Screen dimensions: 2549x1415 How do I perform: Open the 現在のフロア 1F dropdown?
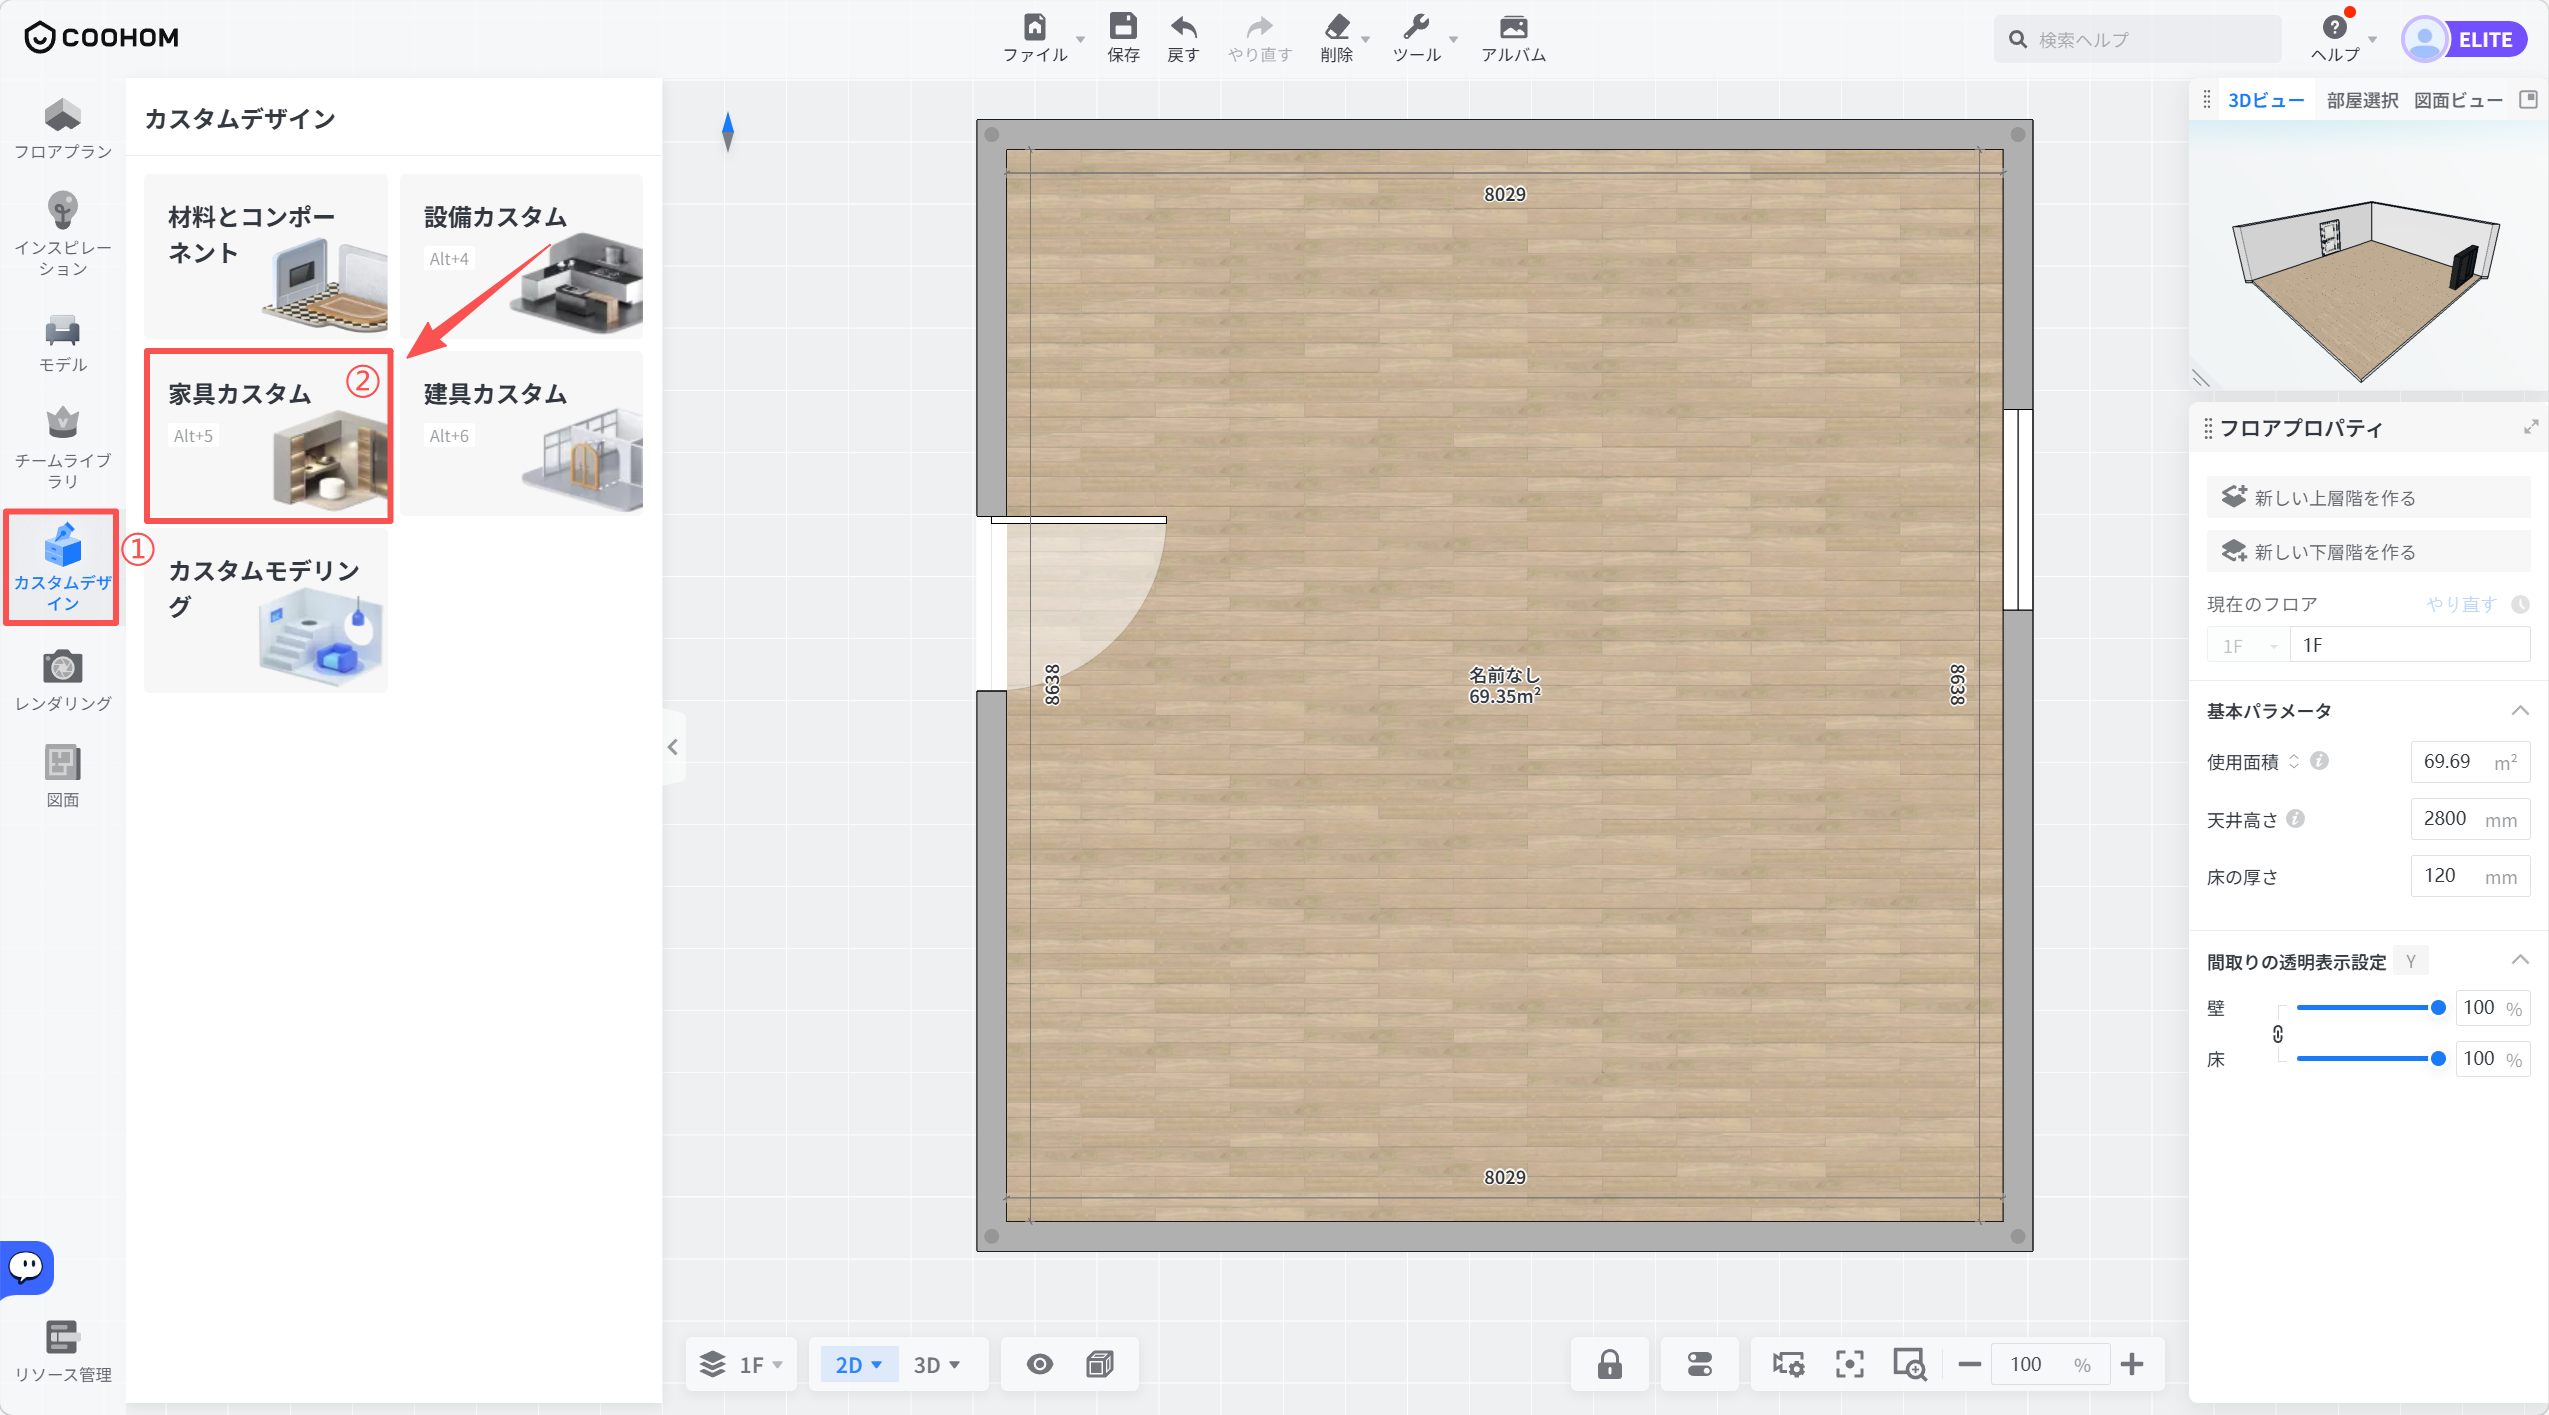(2247, 645)
